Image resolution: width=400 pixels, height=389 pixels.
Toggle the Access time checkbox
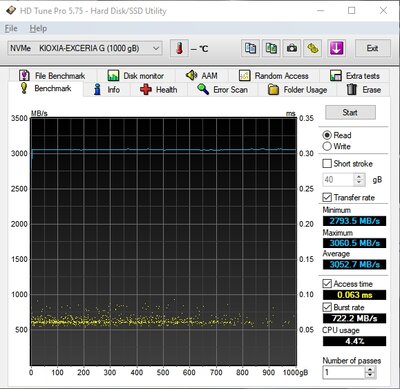pyautogui.click(x=327, y=284)
